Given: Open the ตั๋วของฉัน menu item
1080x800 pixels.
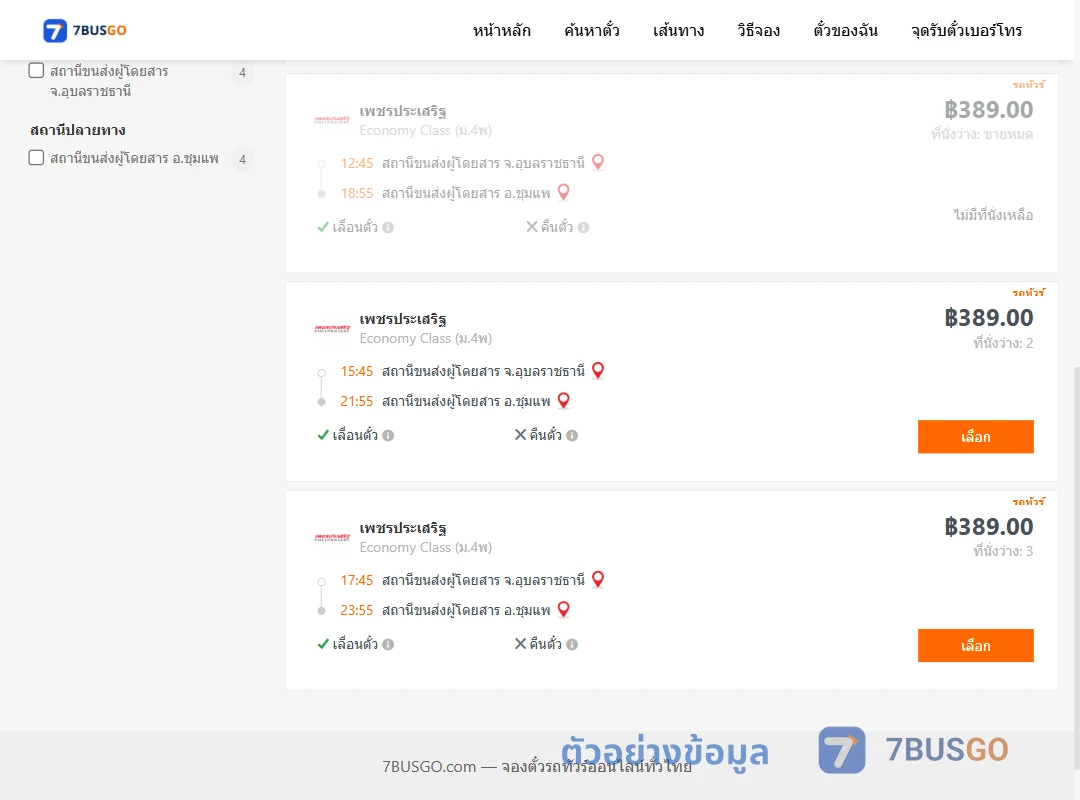Looking at the screenshot, I should [x=845, y=30].
